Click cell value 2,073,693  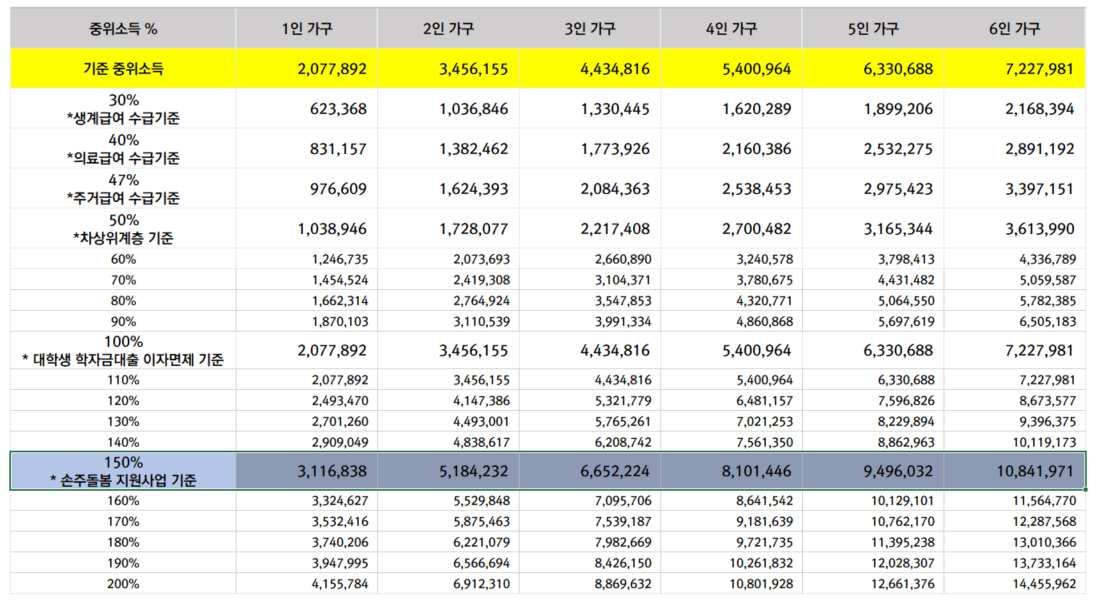pyautogui.click(x=481, y=259)
